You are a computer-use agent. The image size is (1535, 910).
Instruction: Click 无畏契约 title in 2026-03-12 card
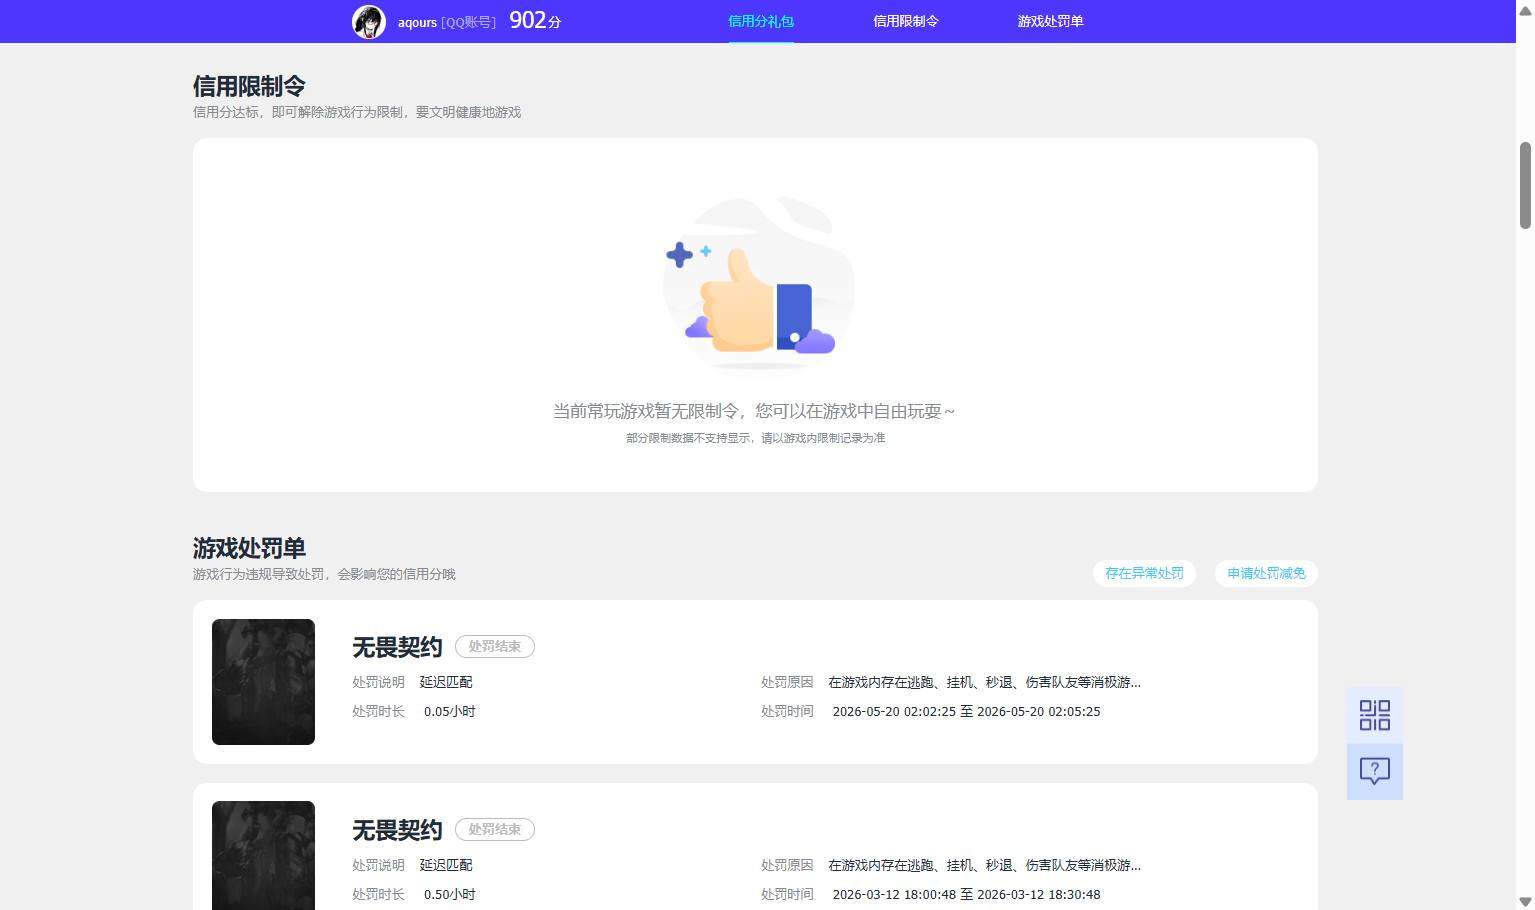pyautogui.click(x=397, y=830)
